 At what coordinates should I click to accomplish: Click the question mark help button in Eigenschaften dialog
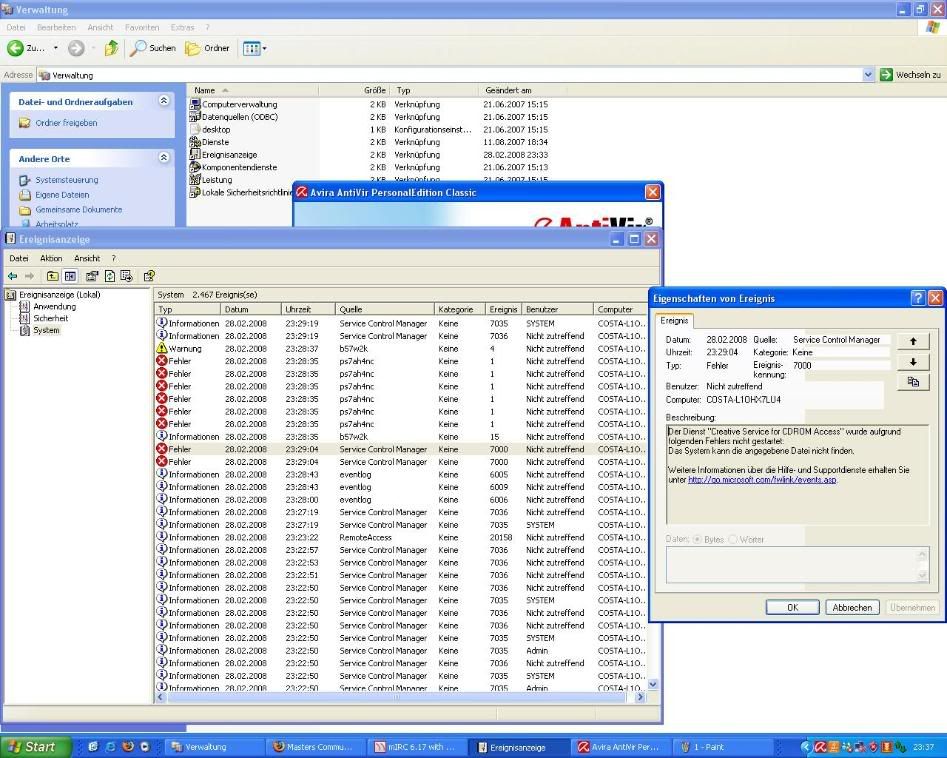pyautogui.click(x=917, y=298)
